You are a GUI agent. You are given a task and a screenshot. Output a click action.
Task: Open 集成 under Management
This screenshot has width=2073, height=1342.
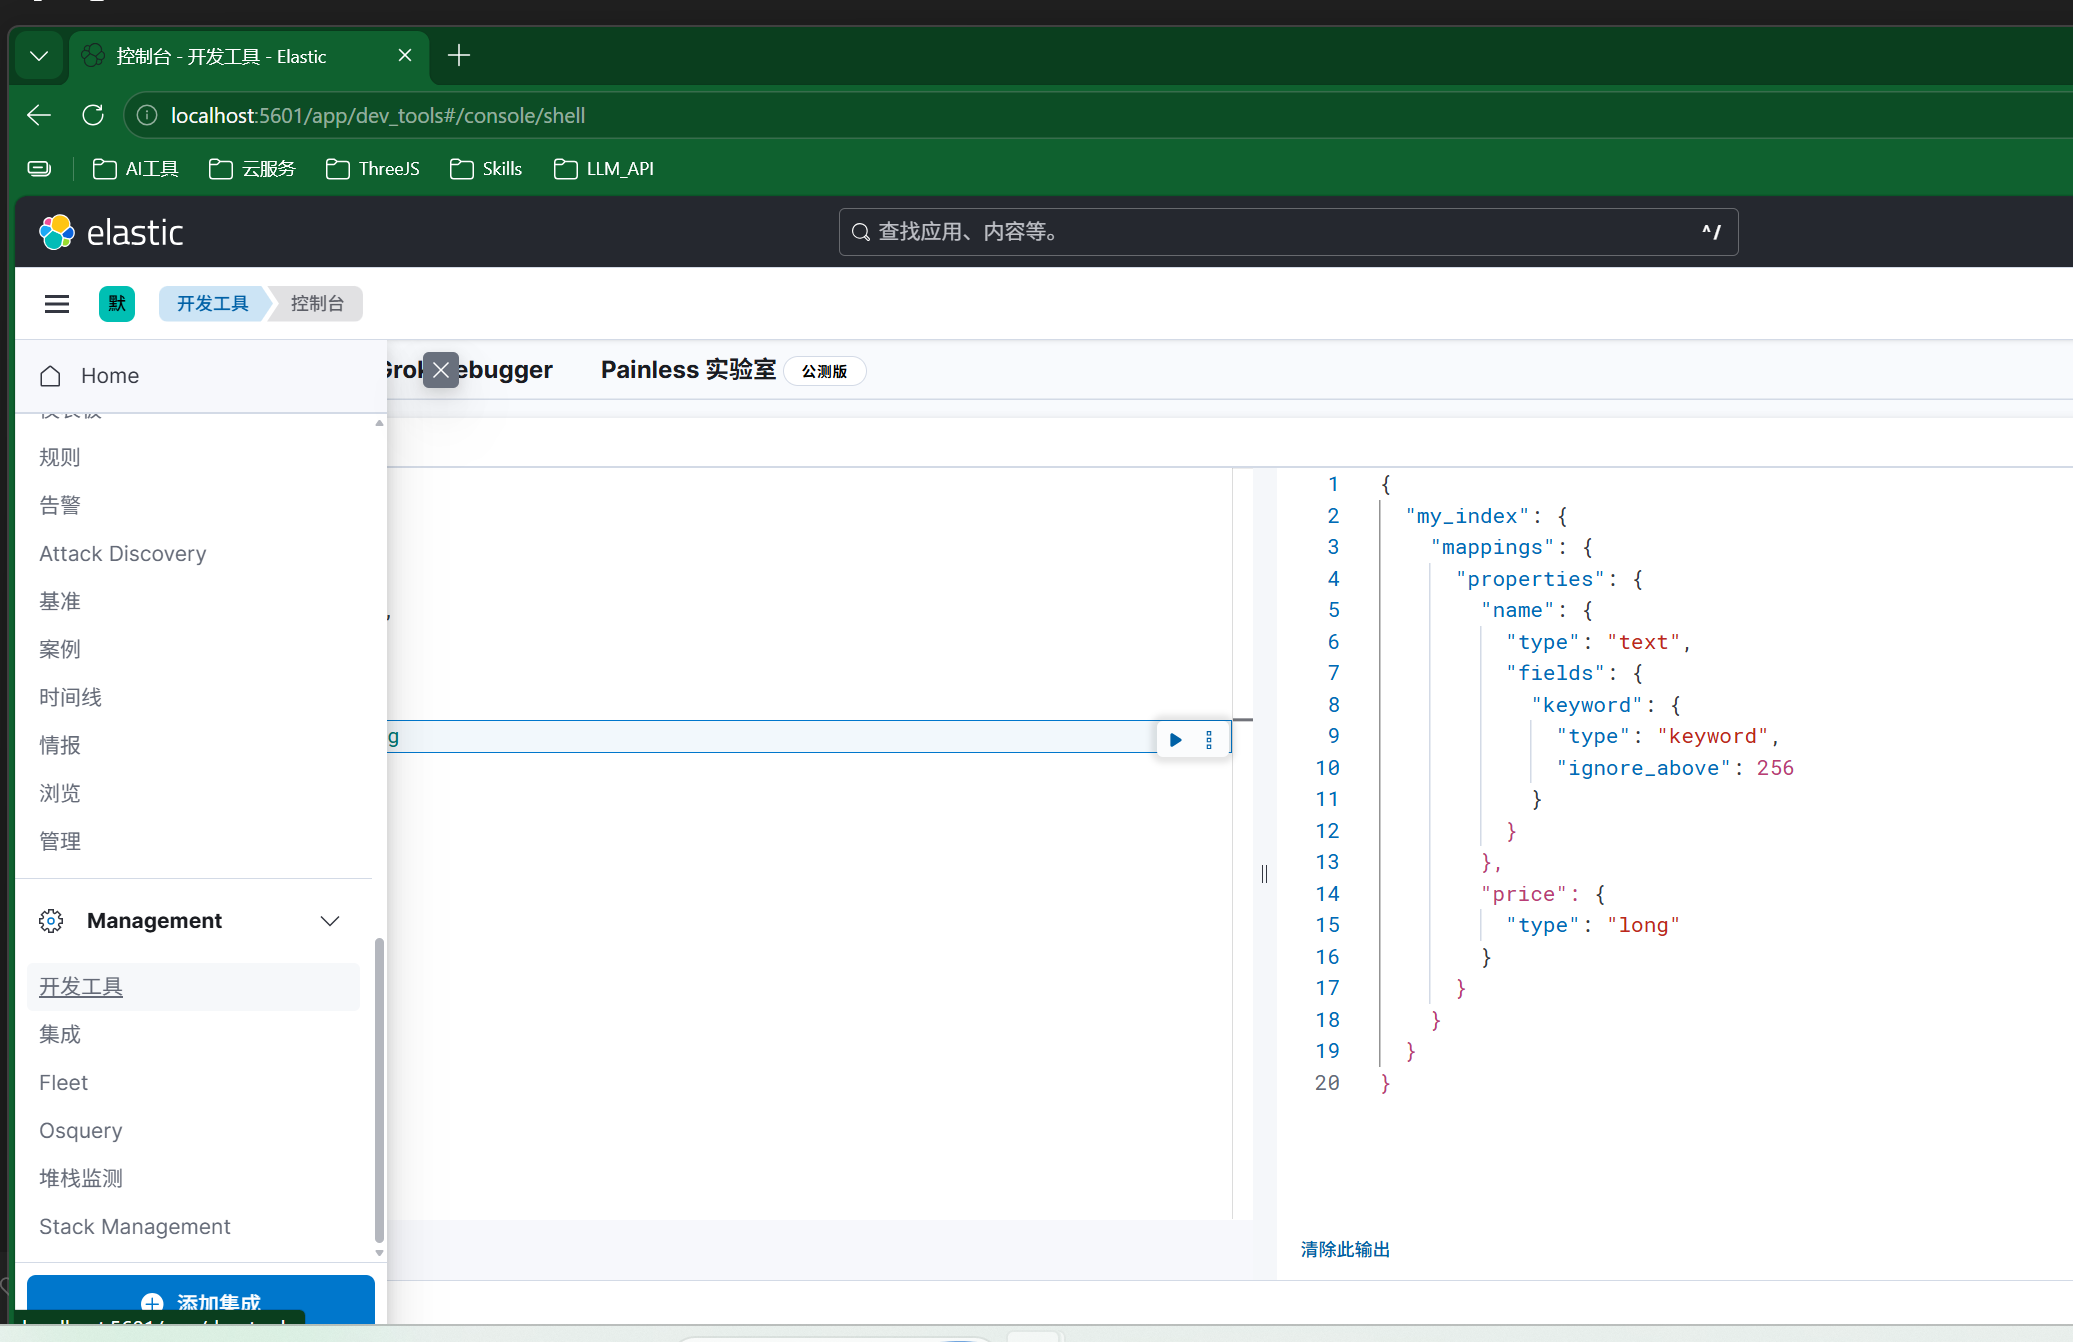pos(59,1035)
